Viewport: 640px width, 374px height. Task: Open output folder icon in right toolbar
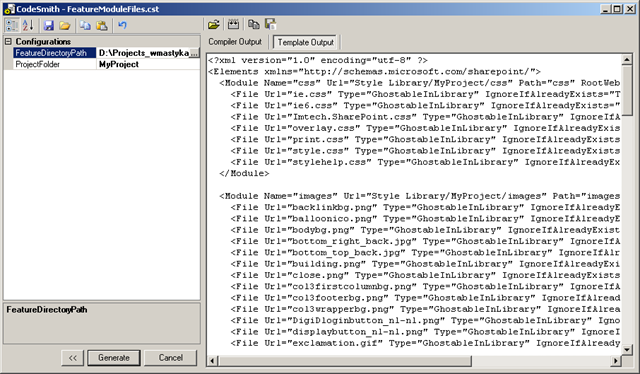pyautogui.click(x=213, y=24)
